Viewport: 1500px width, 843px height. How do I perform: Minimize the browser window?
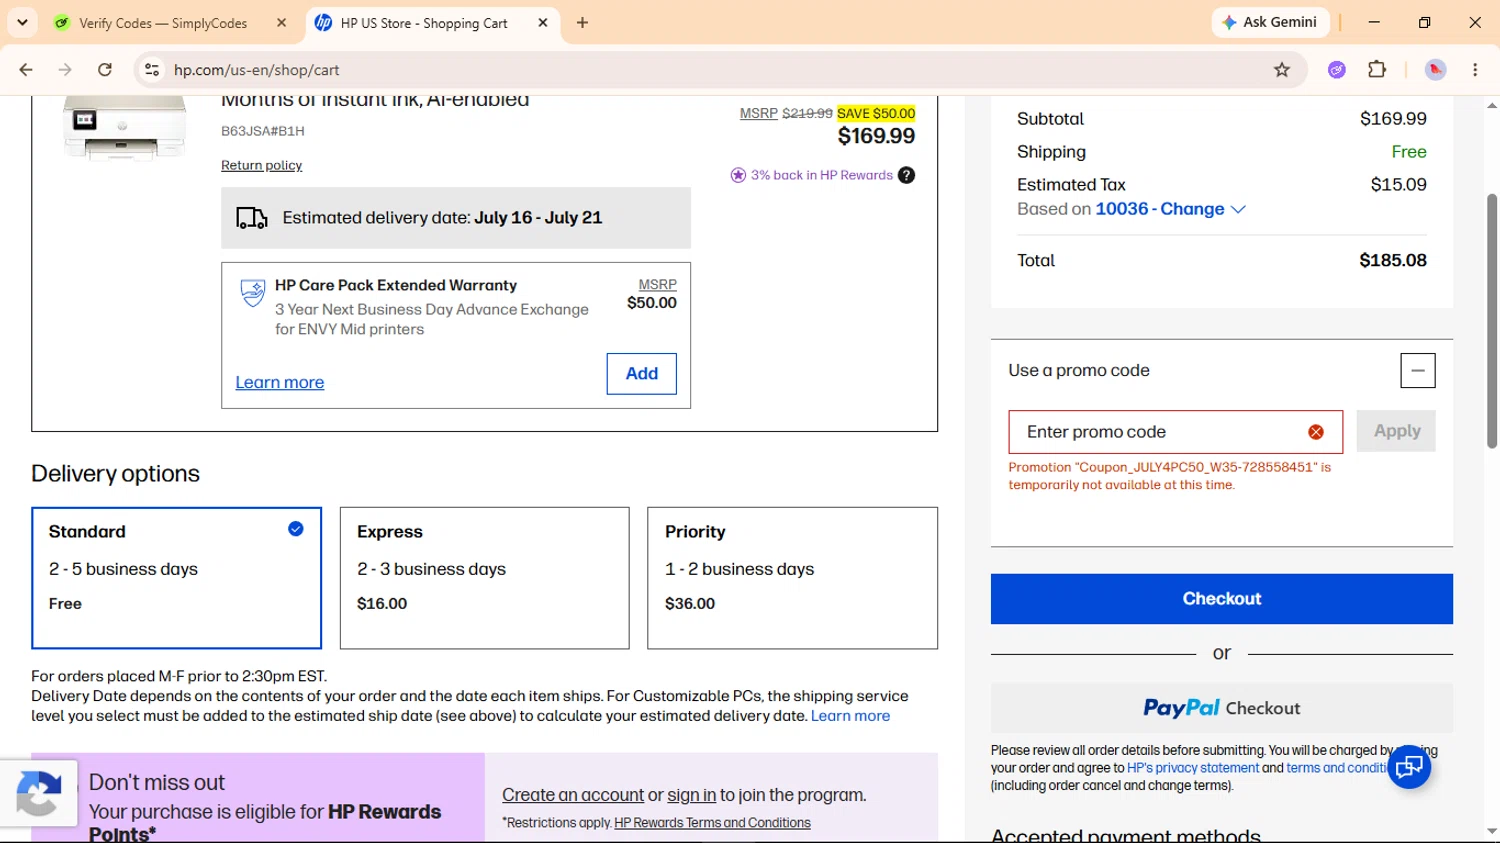[1374, 22]
